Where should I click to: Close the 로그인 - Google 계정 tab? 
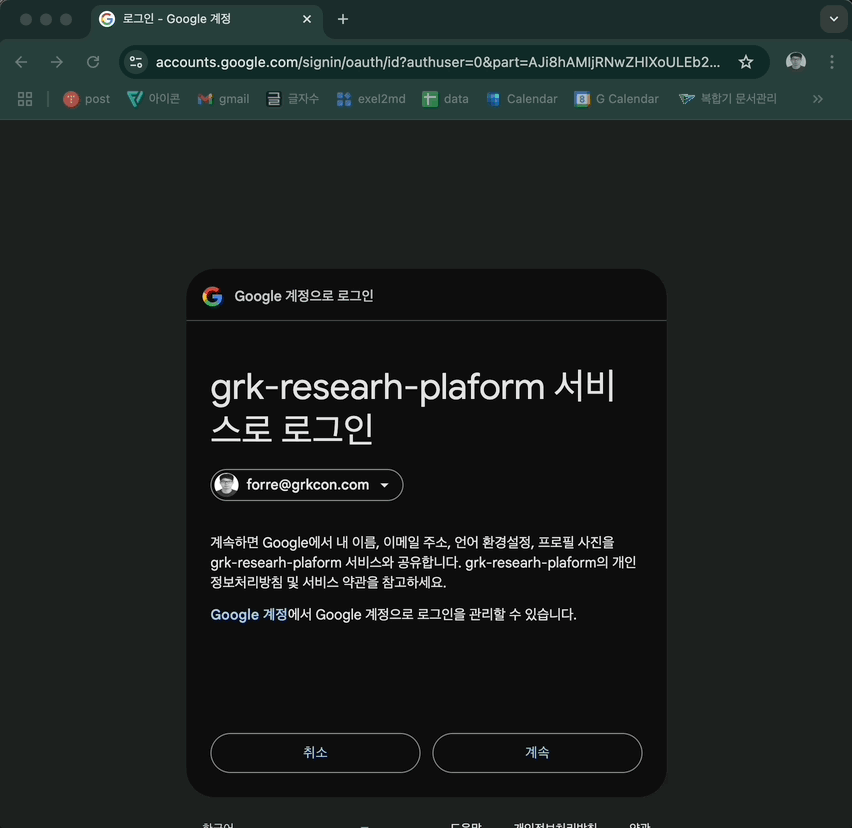coord(307,19)
